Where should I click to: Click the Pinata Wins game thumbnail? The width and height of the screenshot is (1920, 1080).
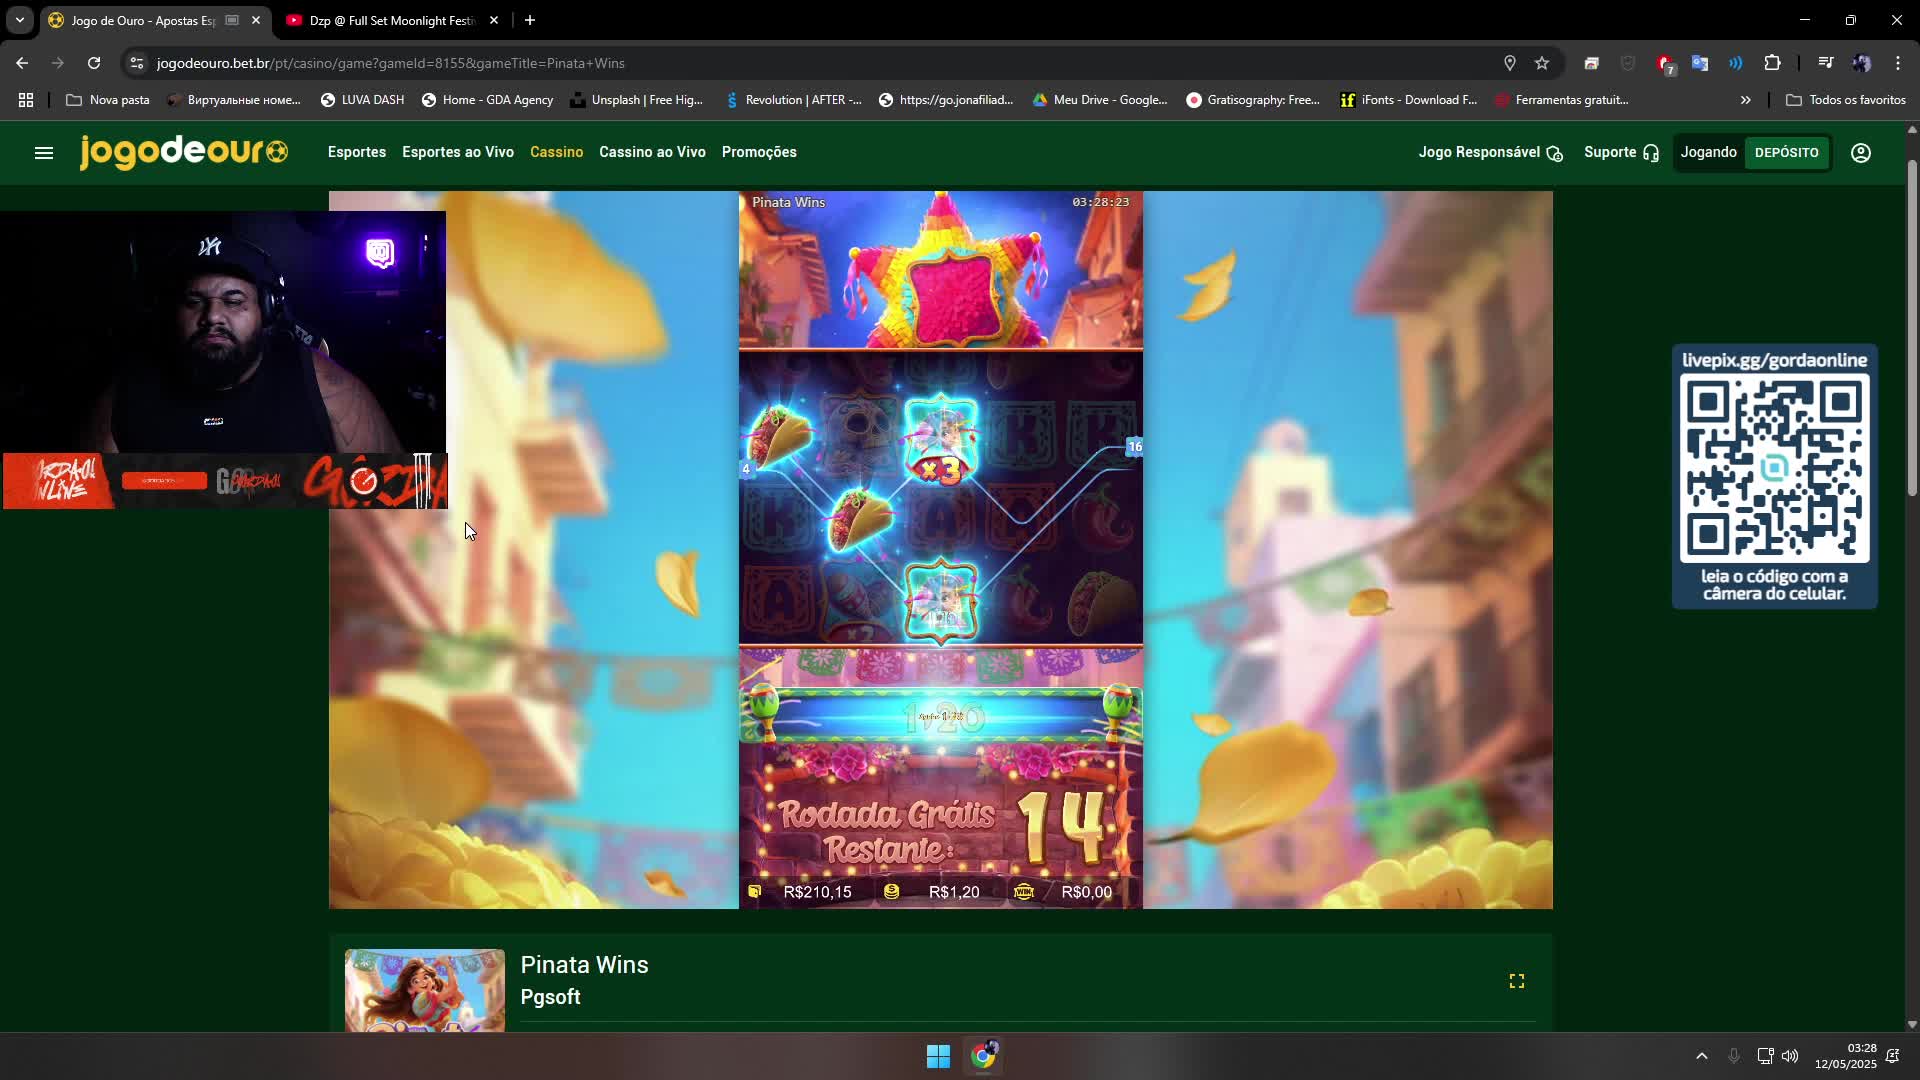pos(425,990)
